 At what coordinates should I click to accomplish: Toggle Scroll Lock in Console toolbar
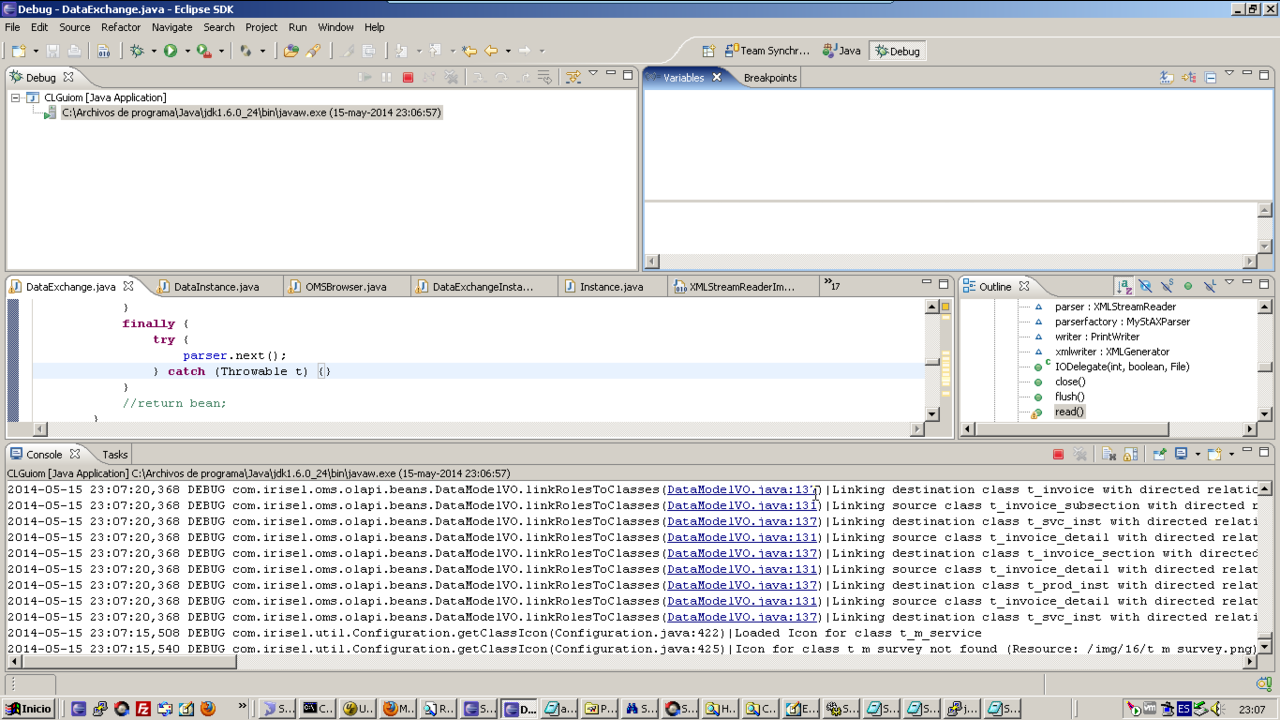pyautogui.click(x=1130, y=454)
